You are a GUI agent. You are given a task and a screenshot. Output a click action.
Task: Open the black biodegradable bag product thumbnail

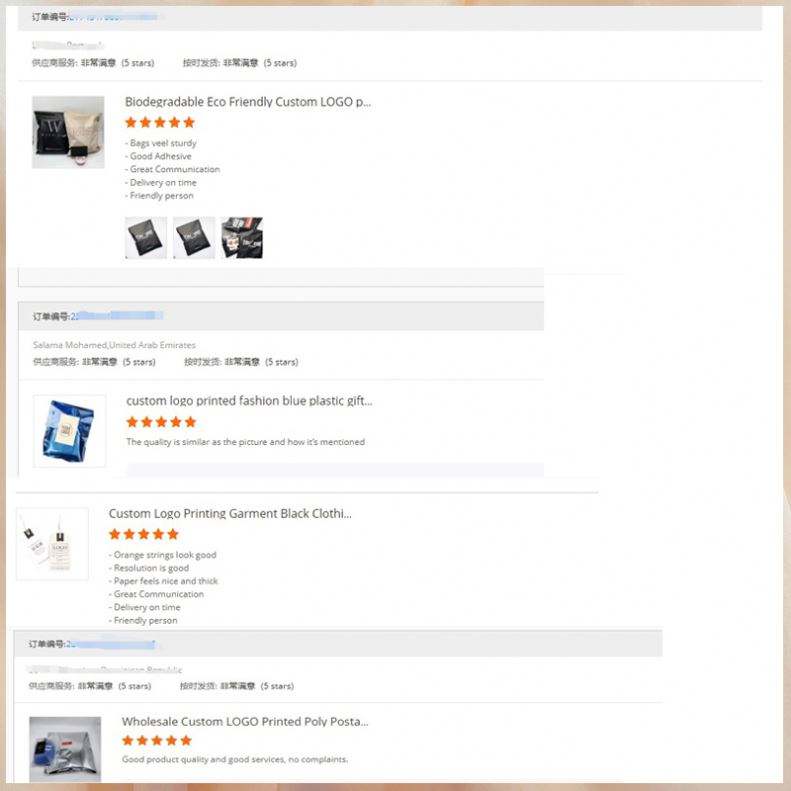click(68, 132)
